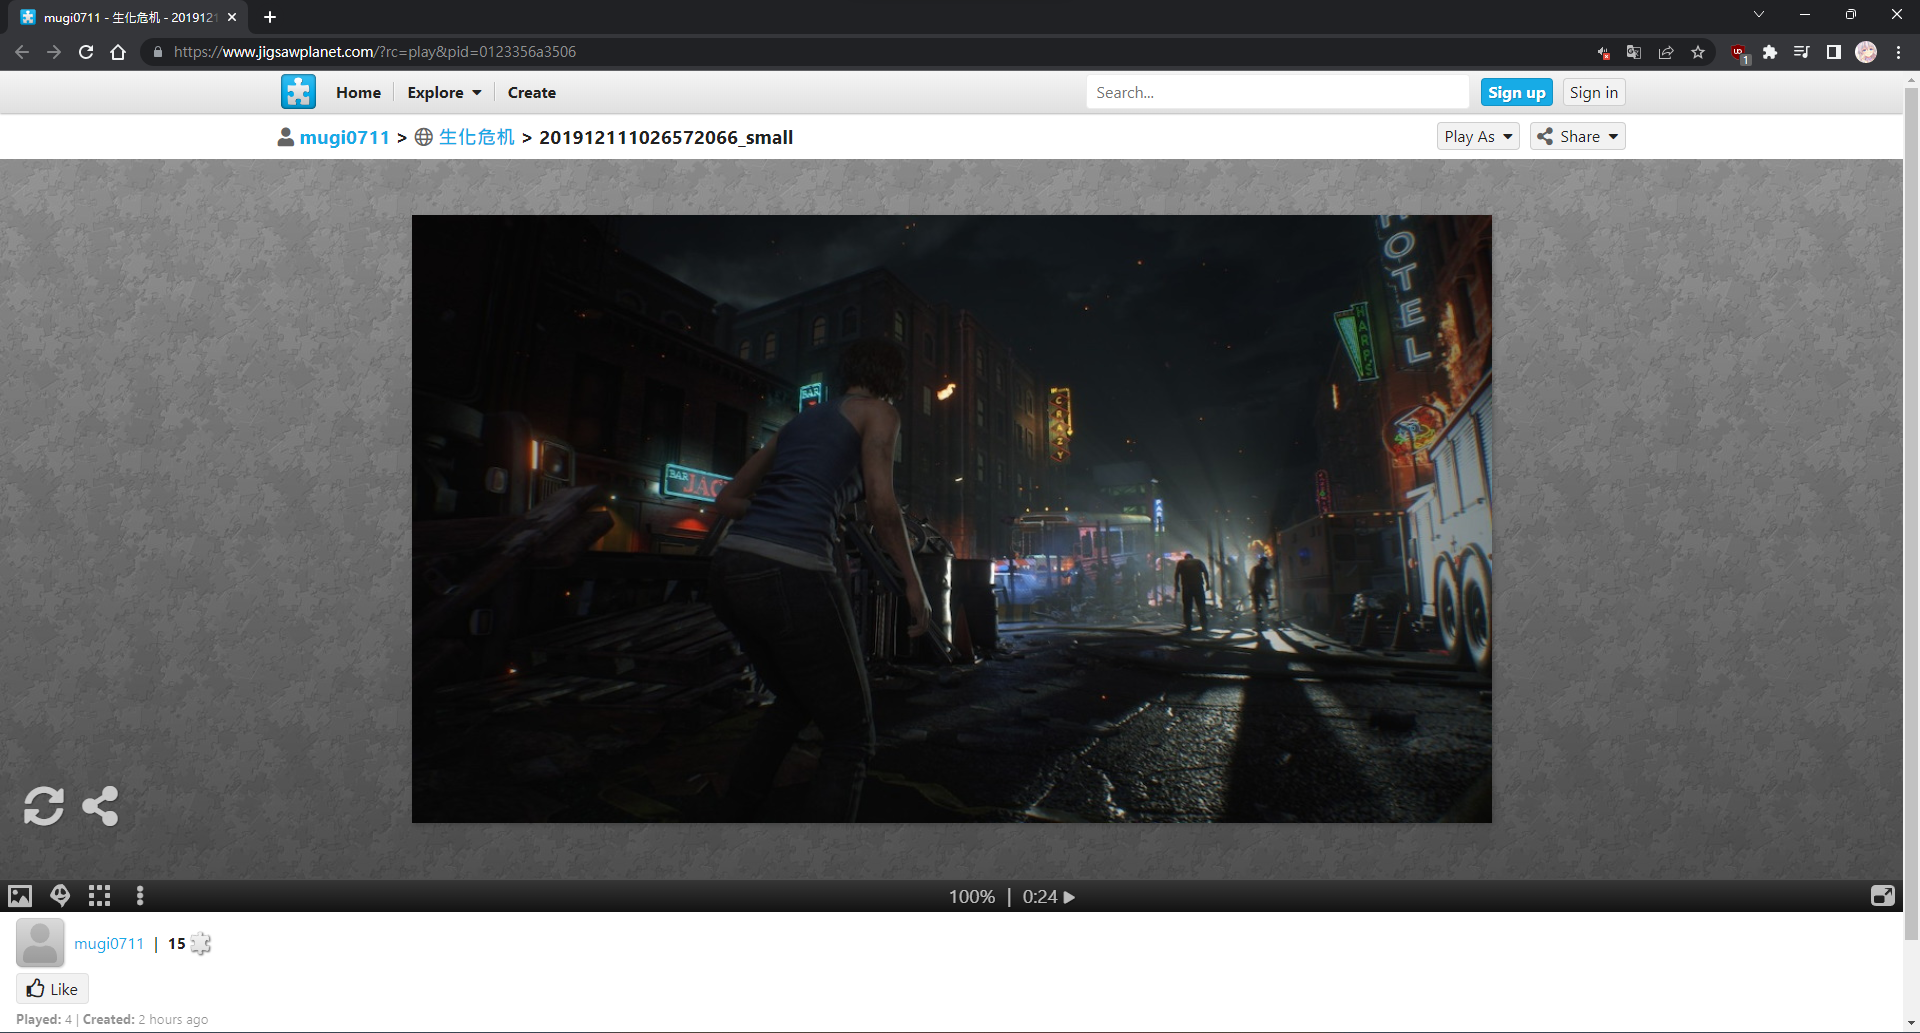The image size is (1920, 1033).
Task: Bookmark this page with the star icon
Action: (1698, 52)
